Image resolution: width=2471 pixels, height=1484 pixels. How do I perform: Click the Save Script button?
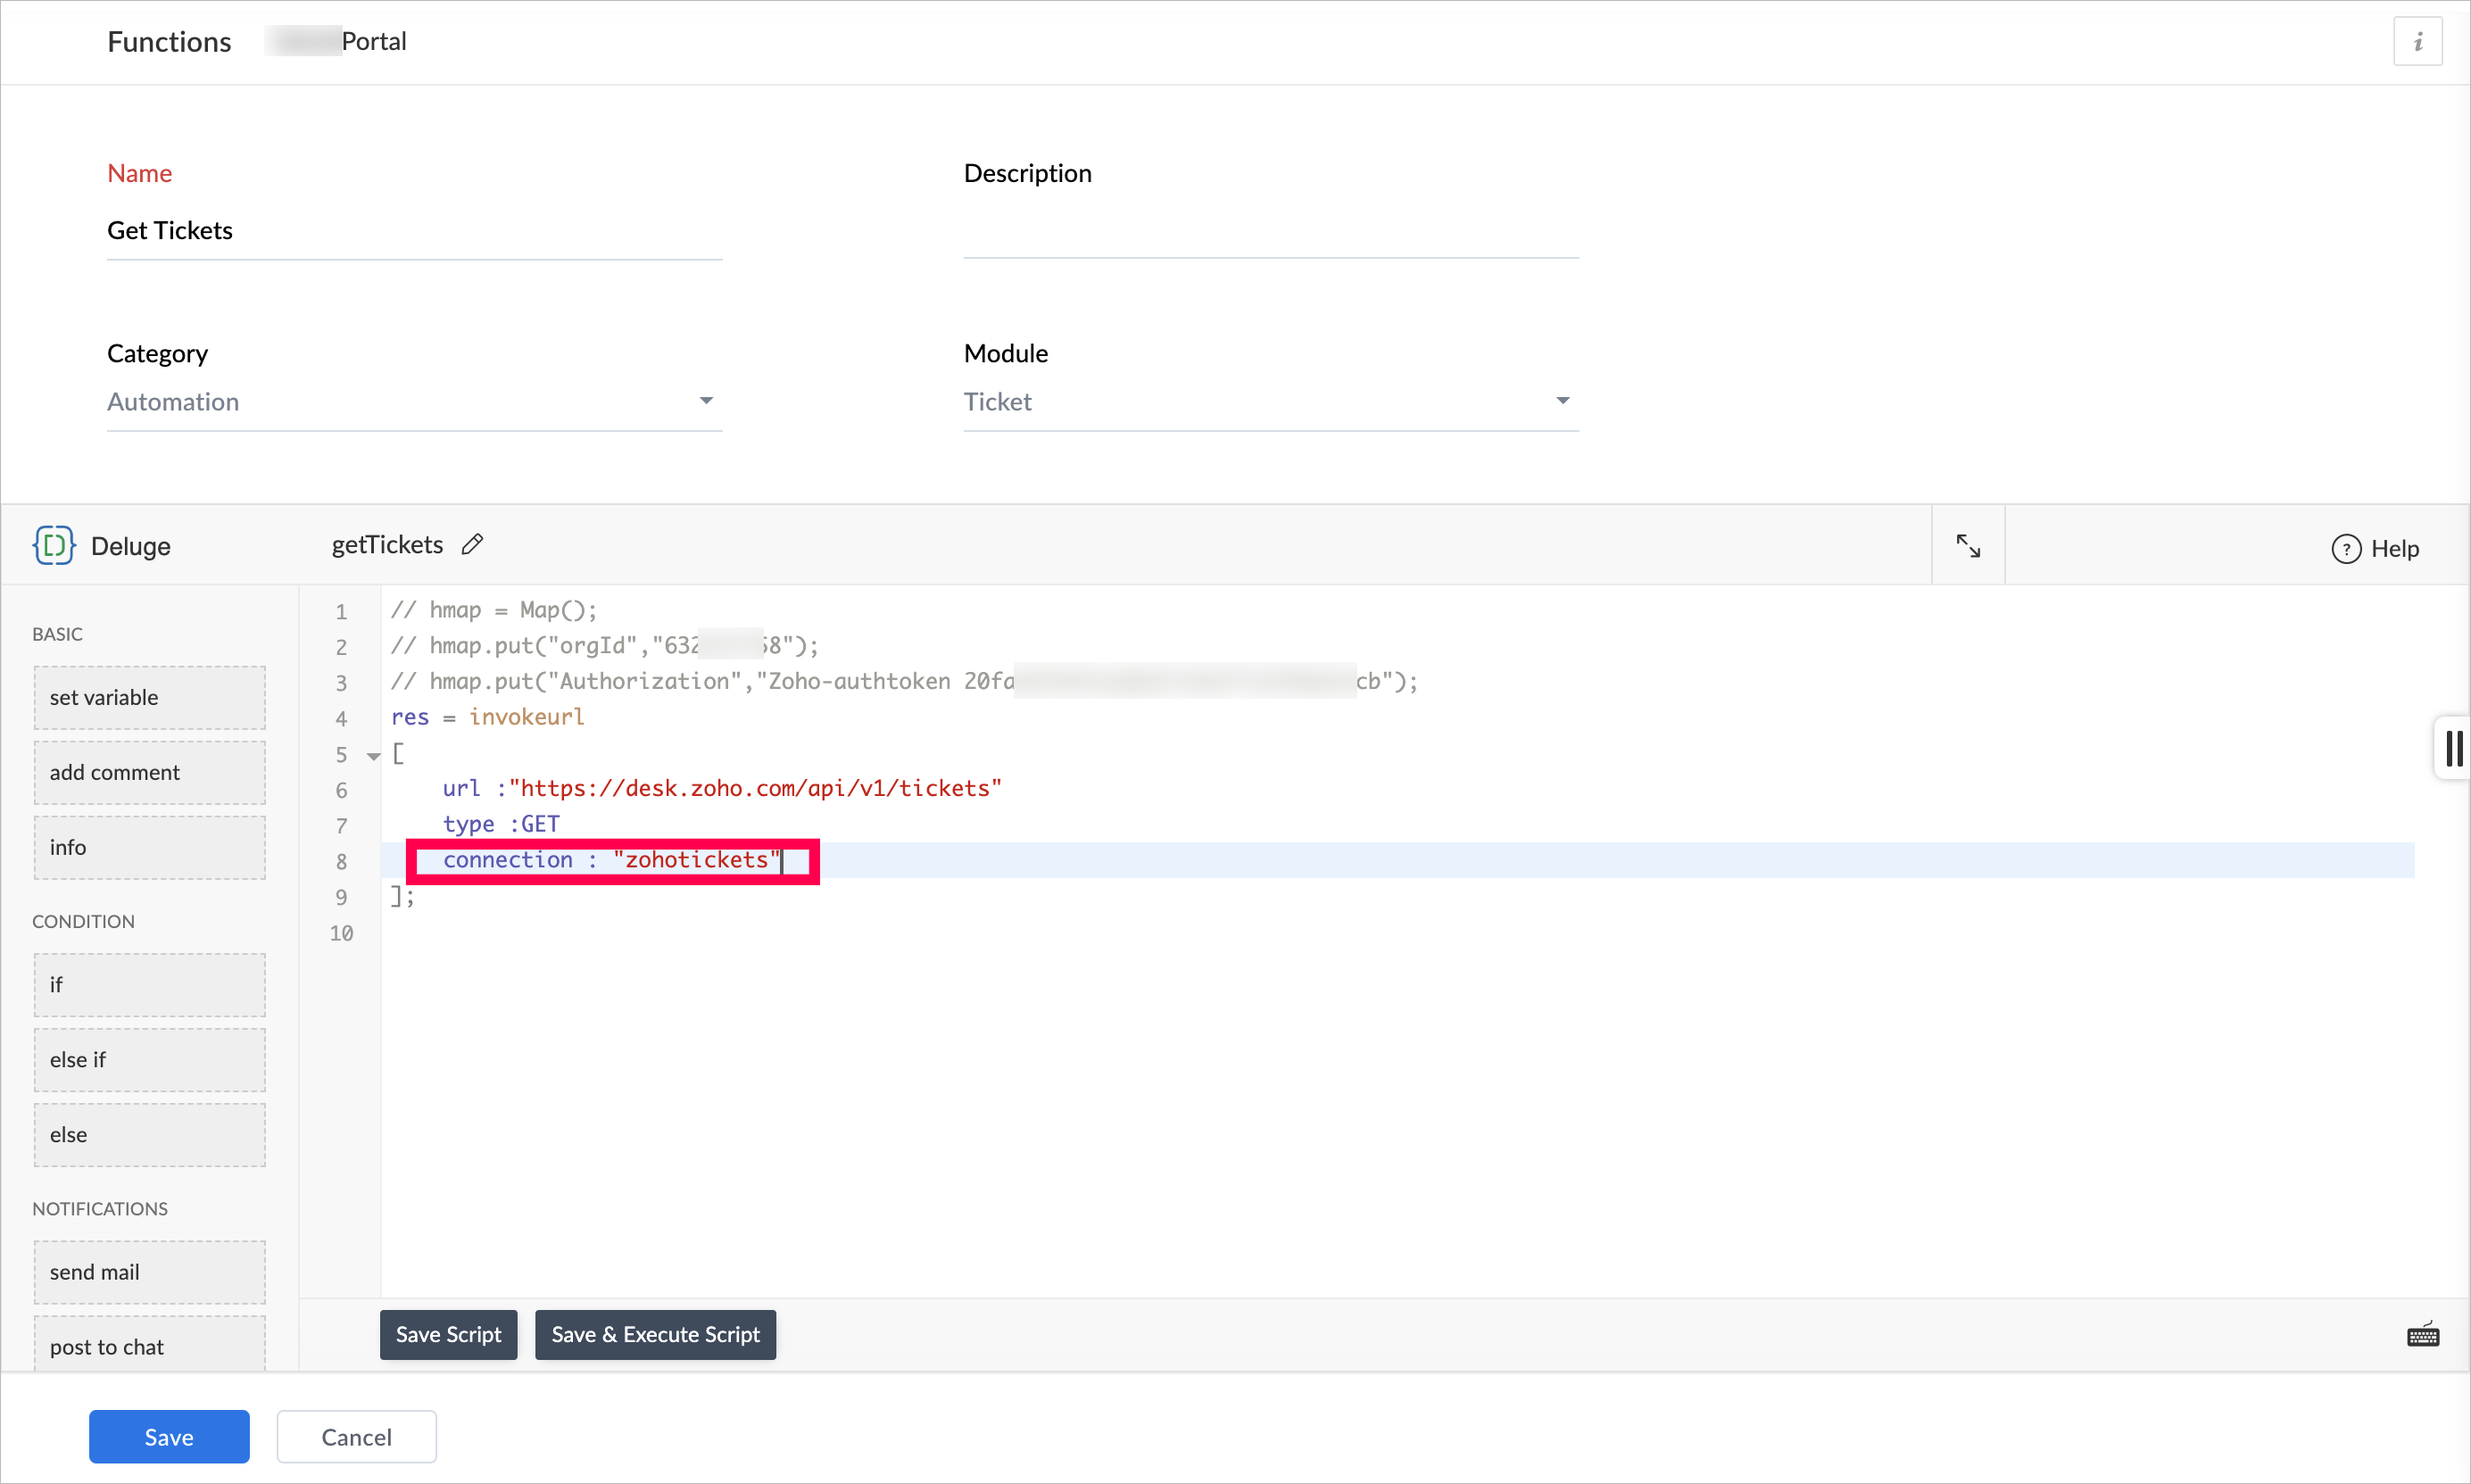[448, 1335]
